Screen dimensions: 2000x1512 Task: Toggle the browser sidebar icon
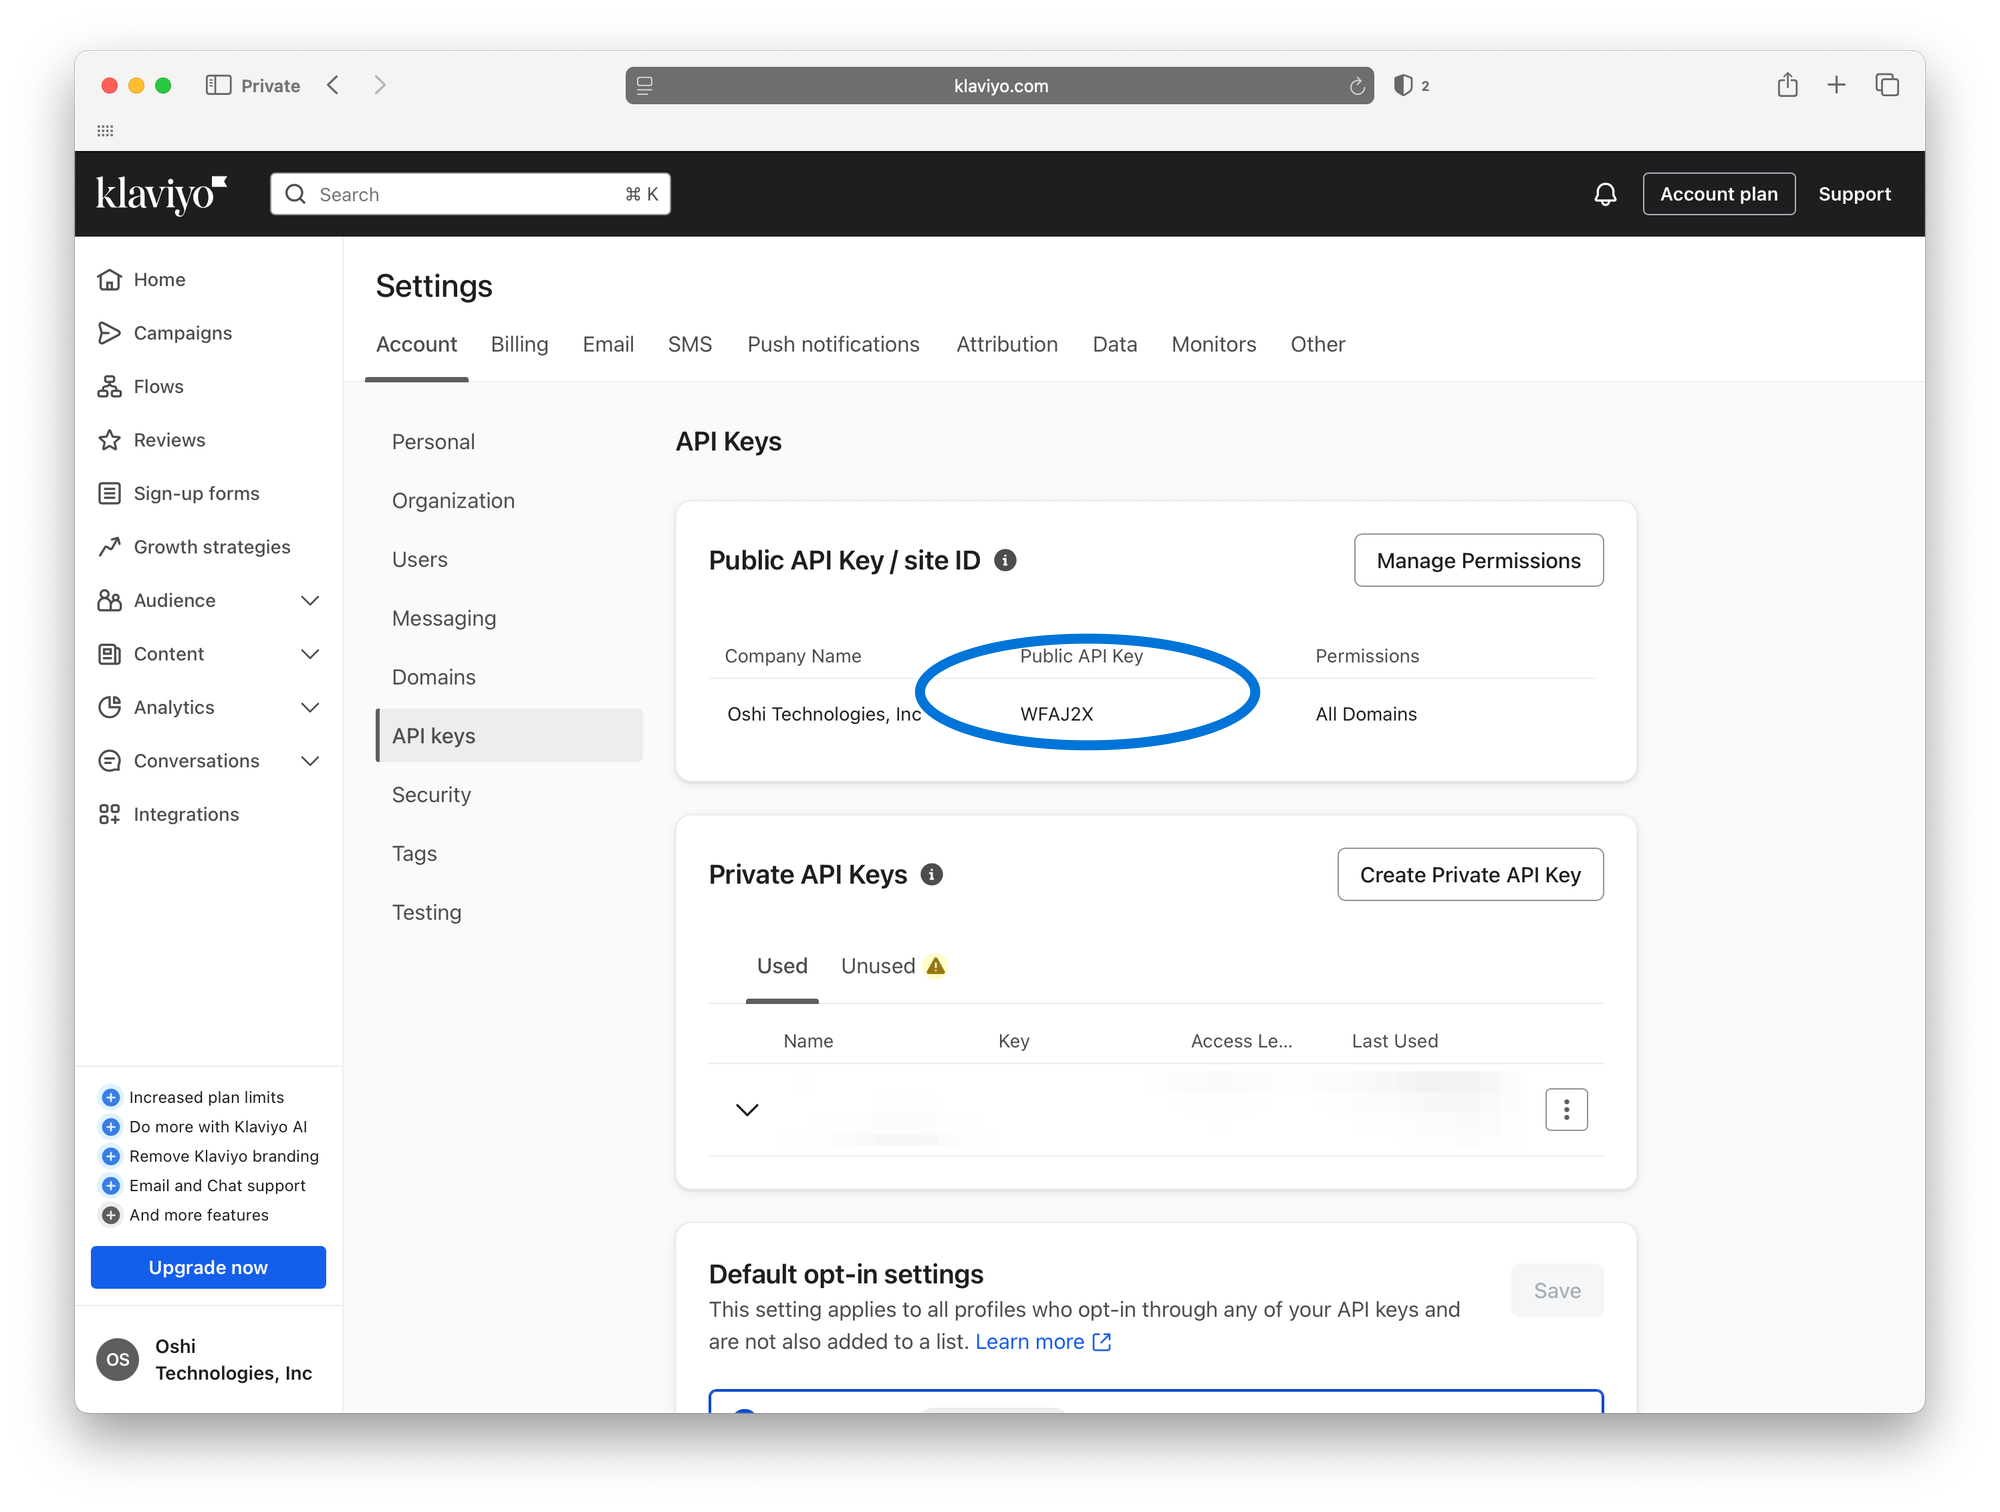click(218, 85)
